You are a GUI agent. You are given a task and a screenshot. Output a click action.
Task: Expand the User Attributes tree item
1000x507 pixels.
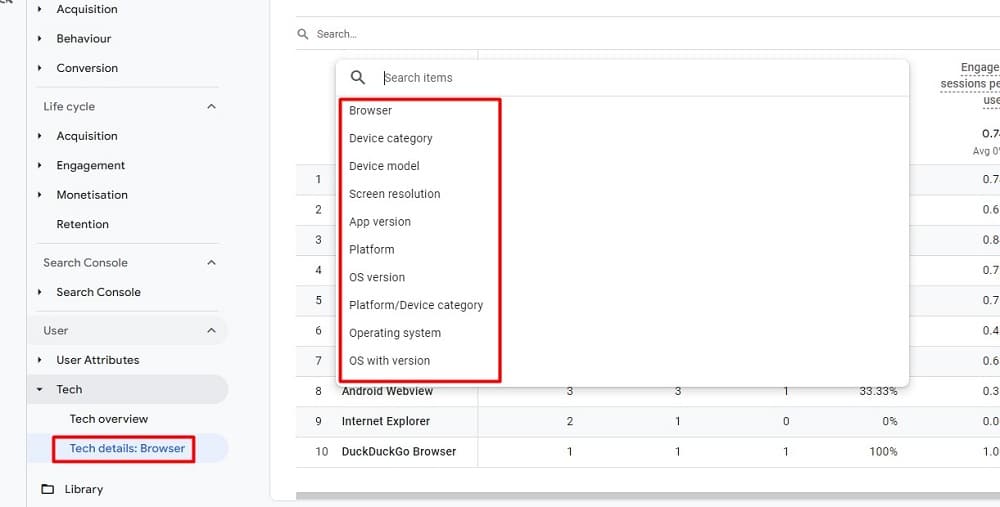40,360
